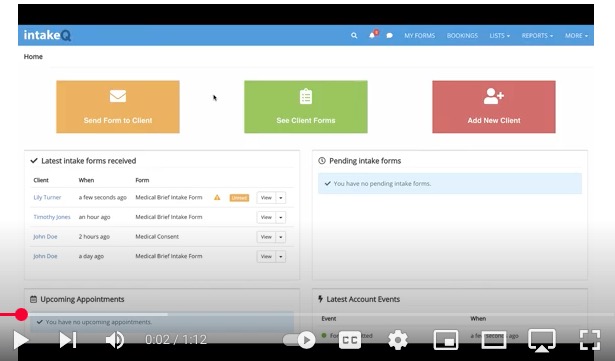View John Doe's Medical Consent form
615x361 pixels.
tap(266, 237)
